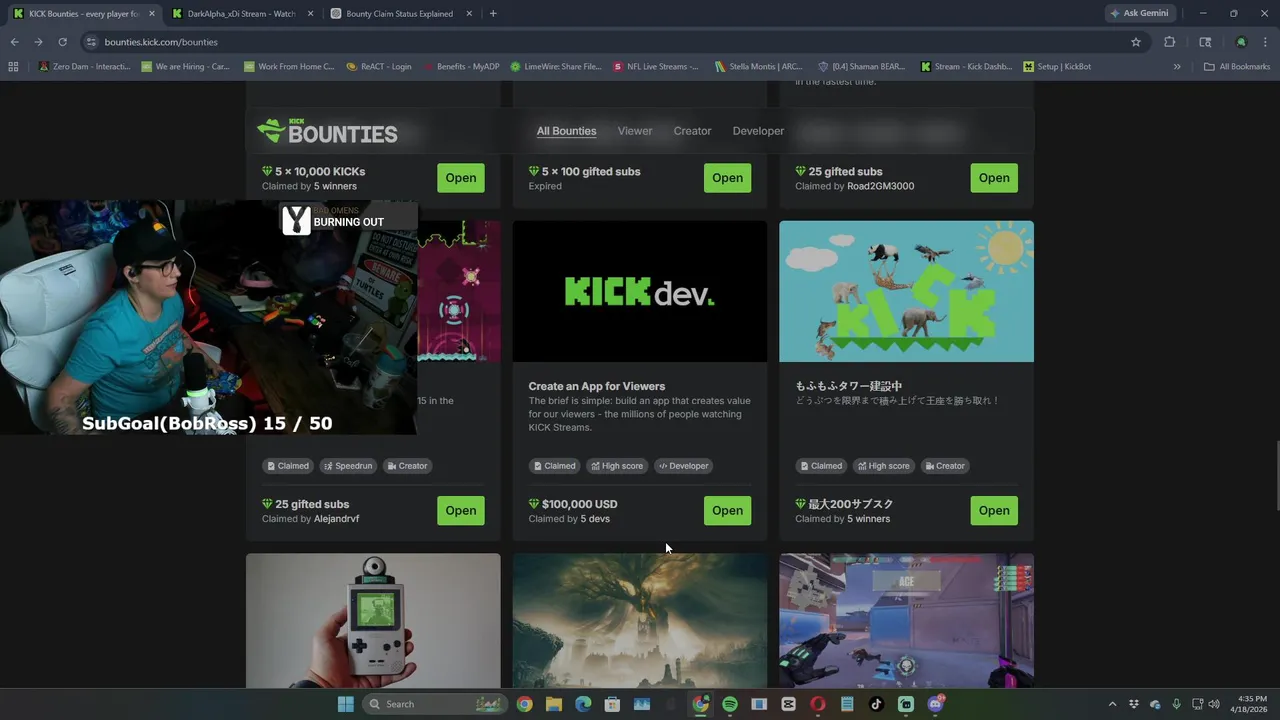Viewport: 1280px width, 720px height.
Task: Open Spotify from the taskbar
Action: click(730, 704)
